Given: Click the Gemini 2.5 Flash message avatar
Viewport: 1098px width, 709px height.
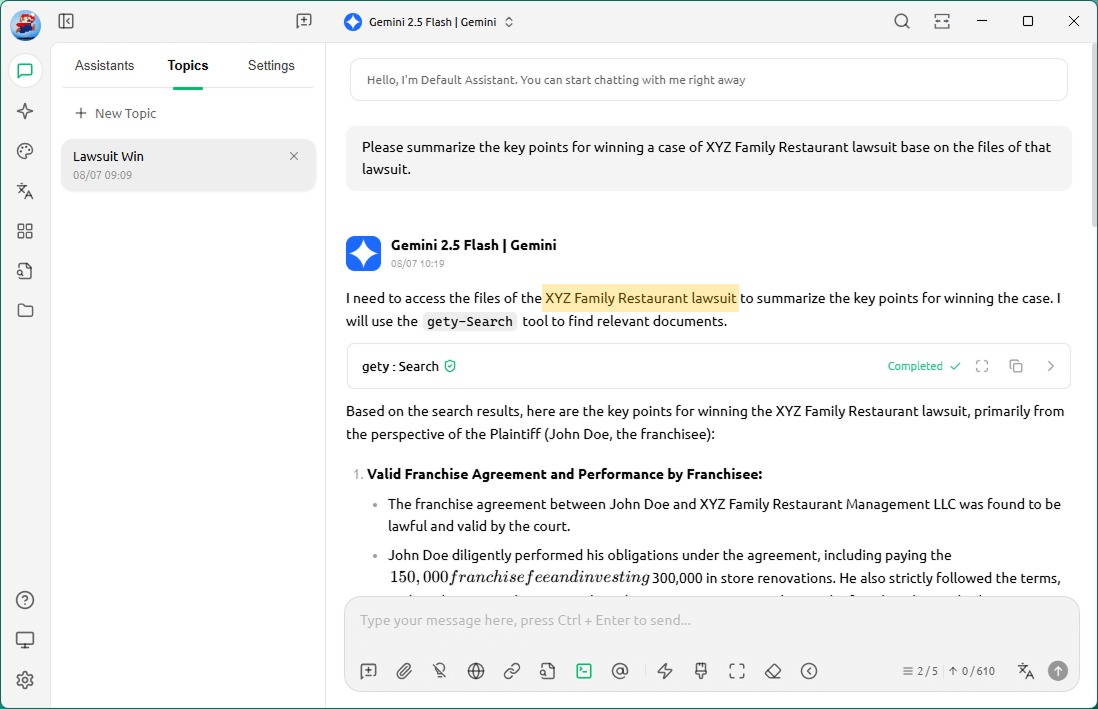Looking at the screenshot, I should [x=363, y=254].
